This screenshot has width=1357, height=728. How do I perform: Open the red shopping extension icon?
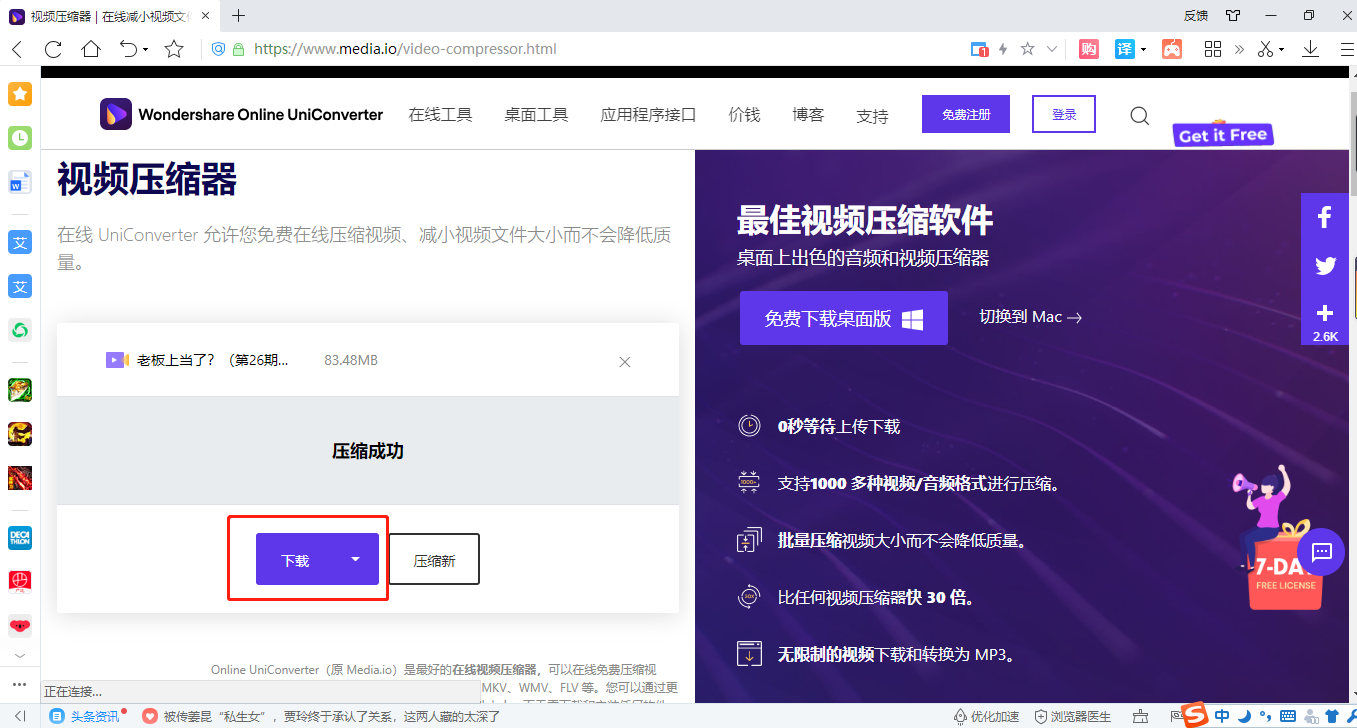(x=1090, y=49)
